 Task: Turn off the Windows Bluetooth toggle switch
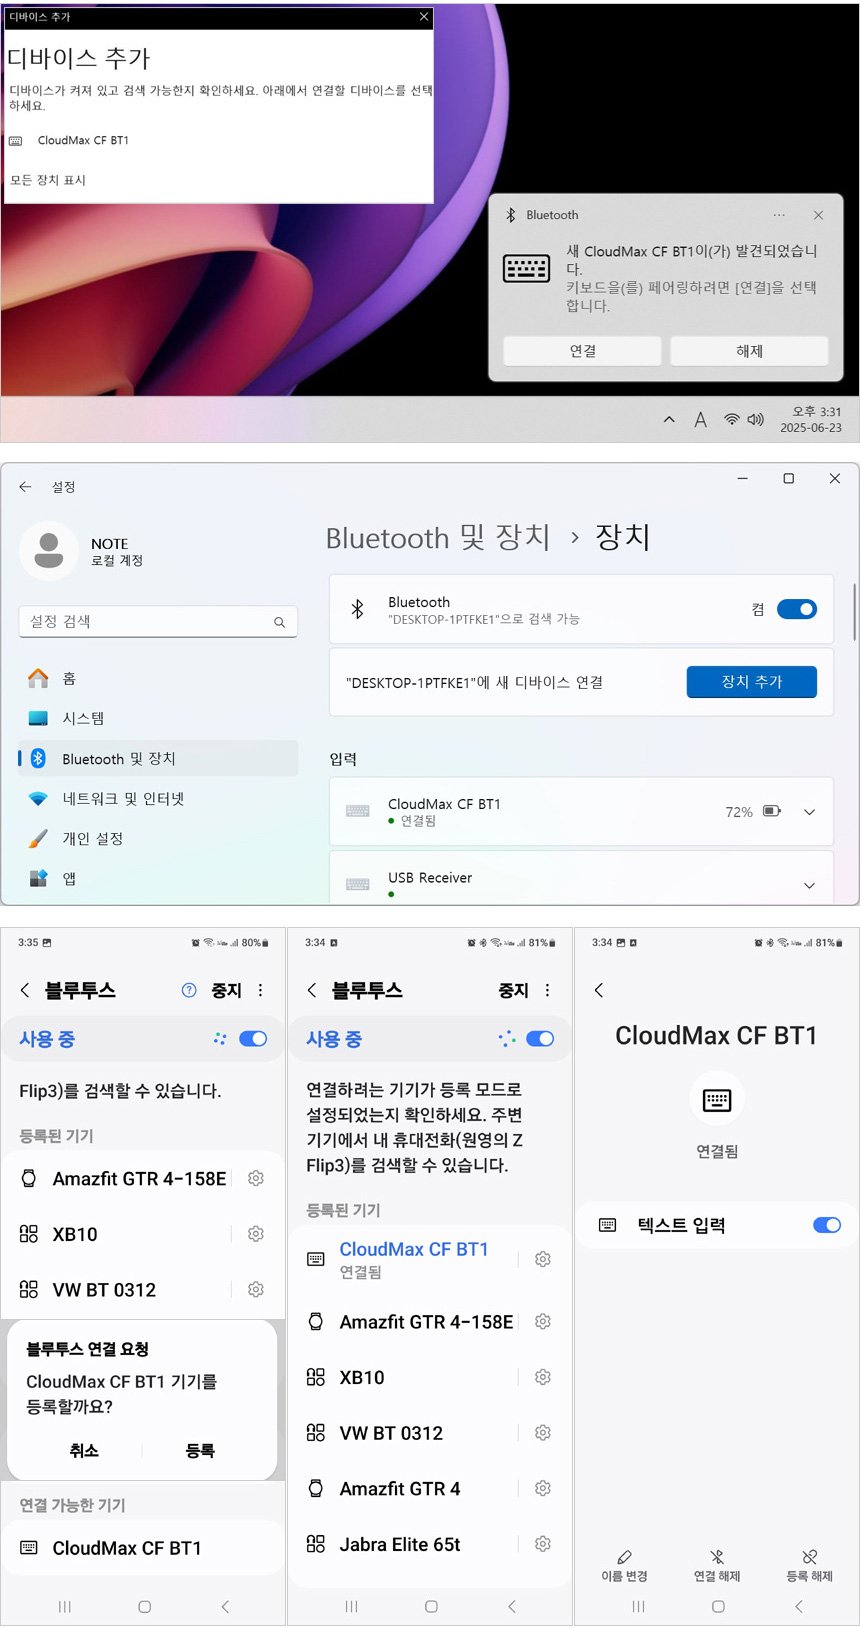pos(796,609)
